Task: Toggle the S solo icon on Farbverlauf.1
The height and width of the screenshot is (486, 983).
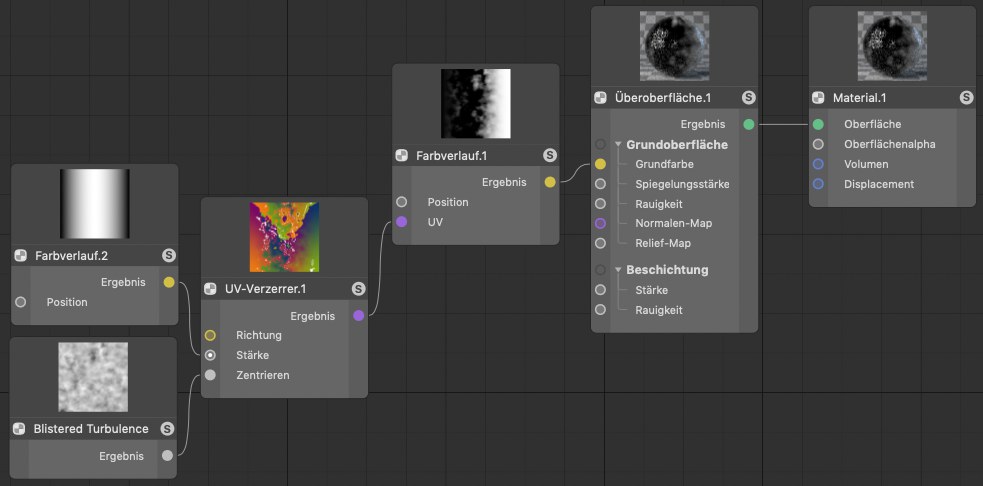Action: [550, 156]
